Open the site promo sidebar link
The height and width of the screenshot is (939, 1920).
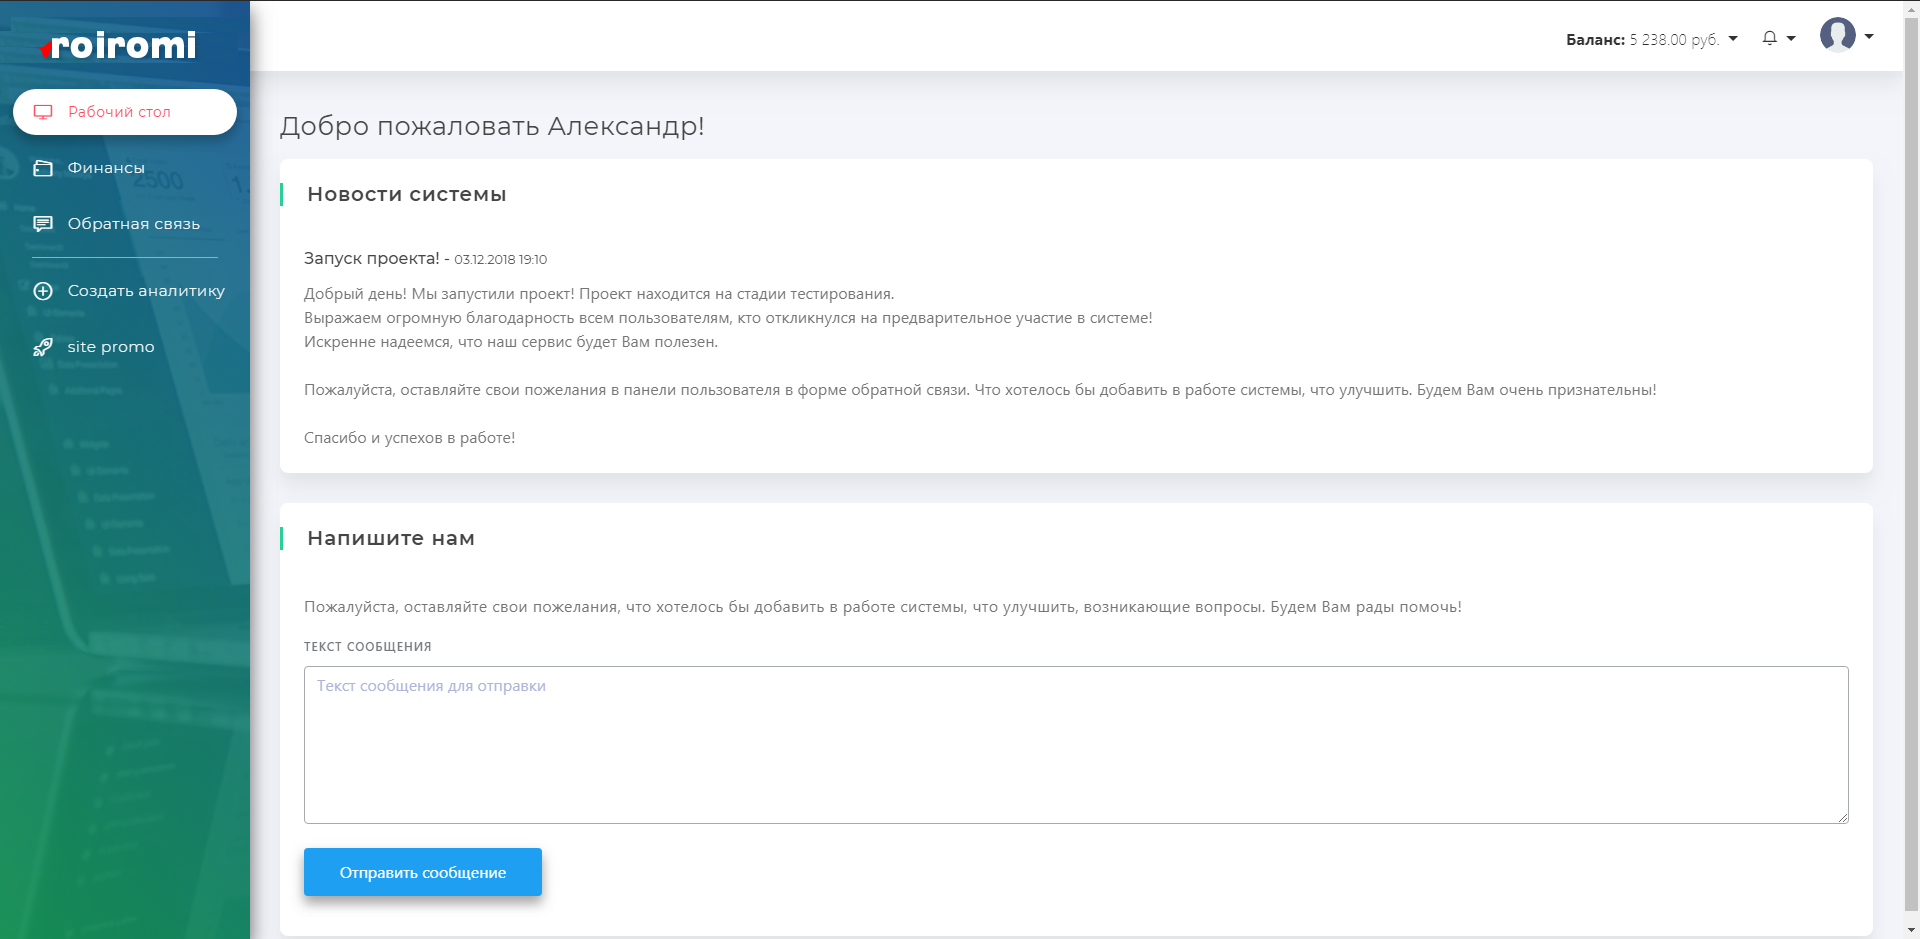pyautogui.click(x=111, y=347)
